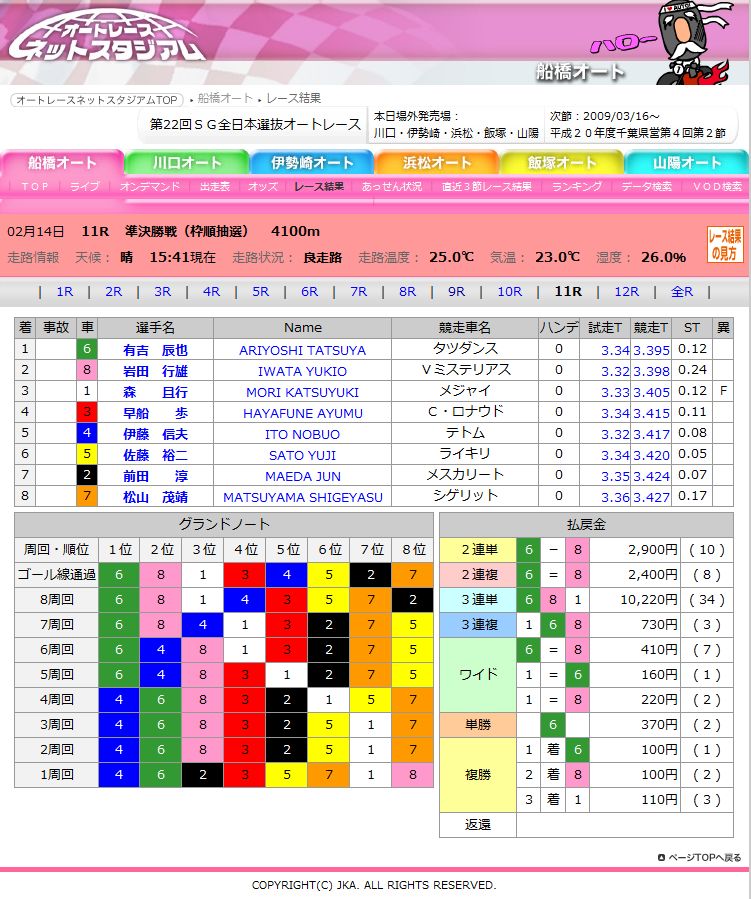Image resolution: width=751 pixels, height=899 pixels.
Task: Click race time 3.427 link
Action: (x=651, y=497)
